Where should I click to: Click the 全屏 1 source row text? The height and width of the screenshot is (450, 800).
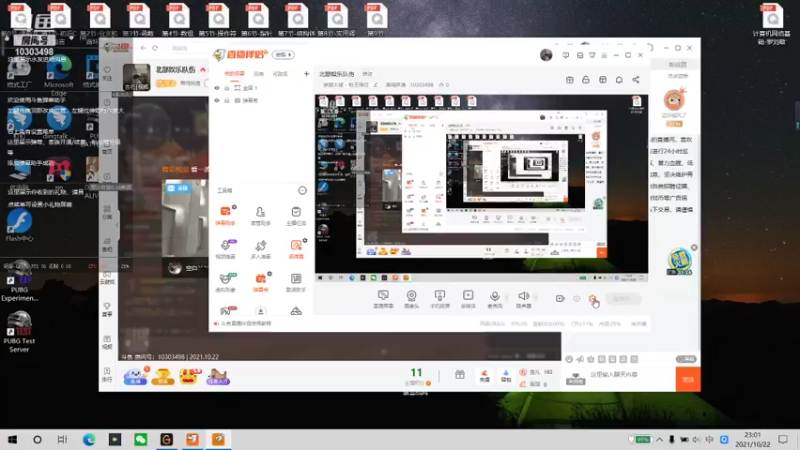250,88
